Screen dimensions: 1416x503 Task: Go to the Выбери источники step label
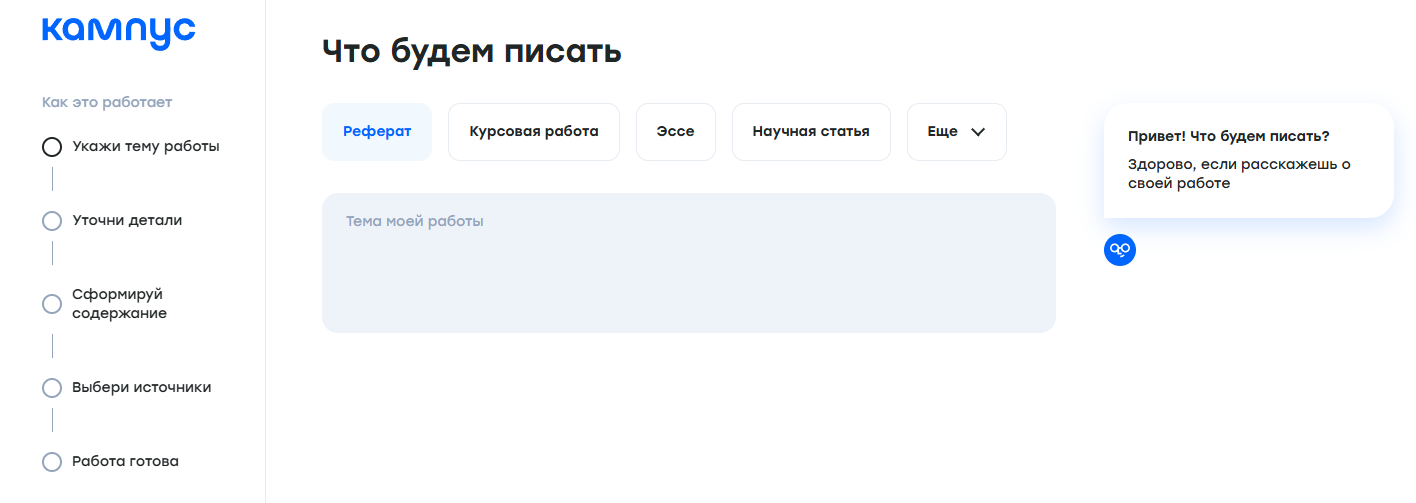[x=141, y=388]
